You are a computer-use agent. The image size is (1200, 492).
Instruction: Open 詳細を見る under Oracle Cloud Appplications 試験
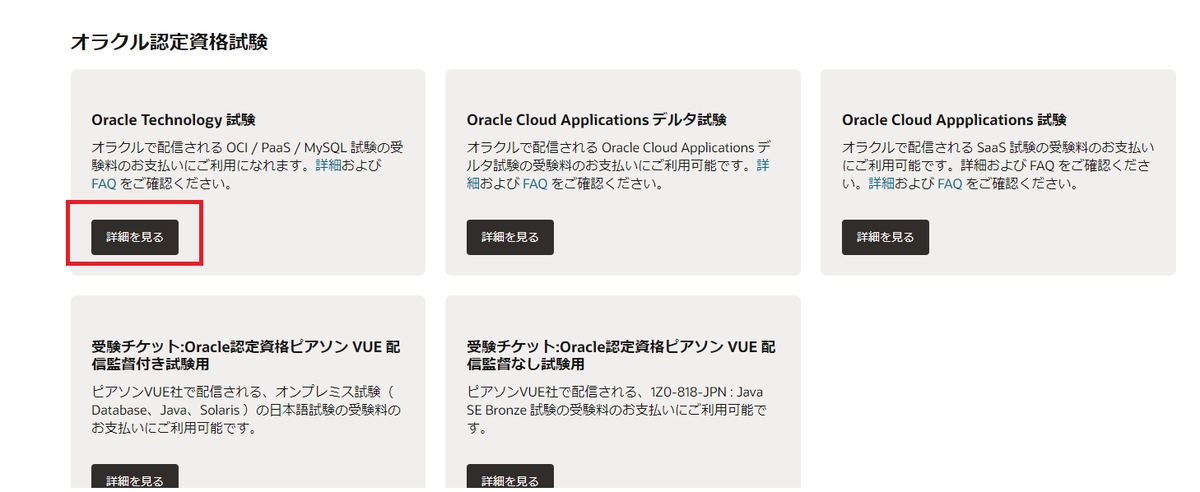(x=885, y=237)
